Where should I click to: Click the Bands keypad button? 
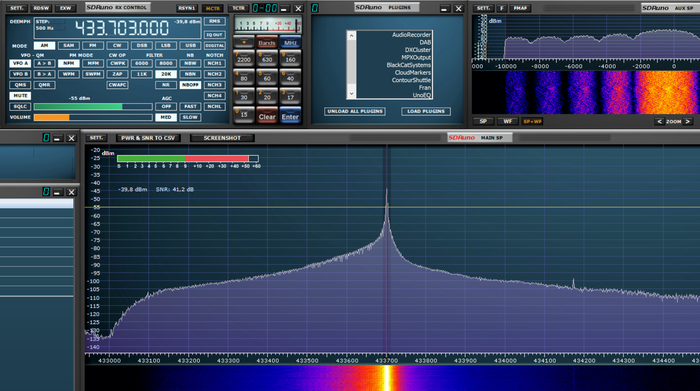pos(267,42)
